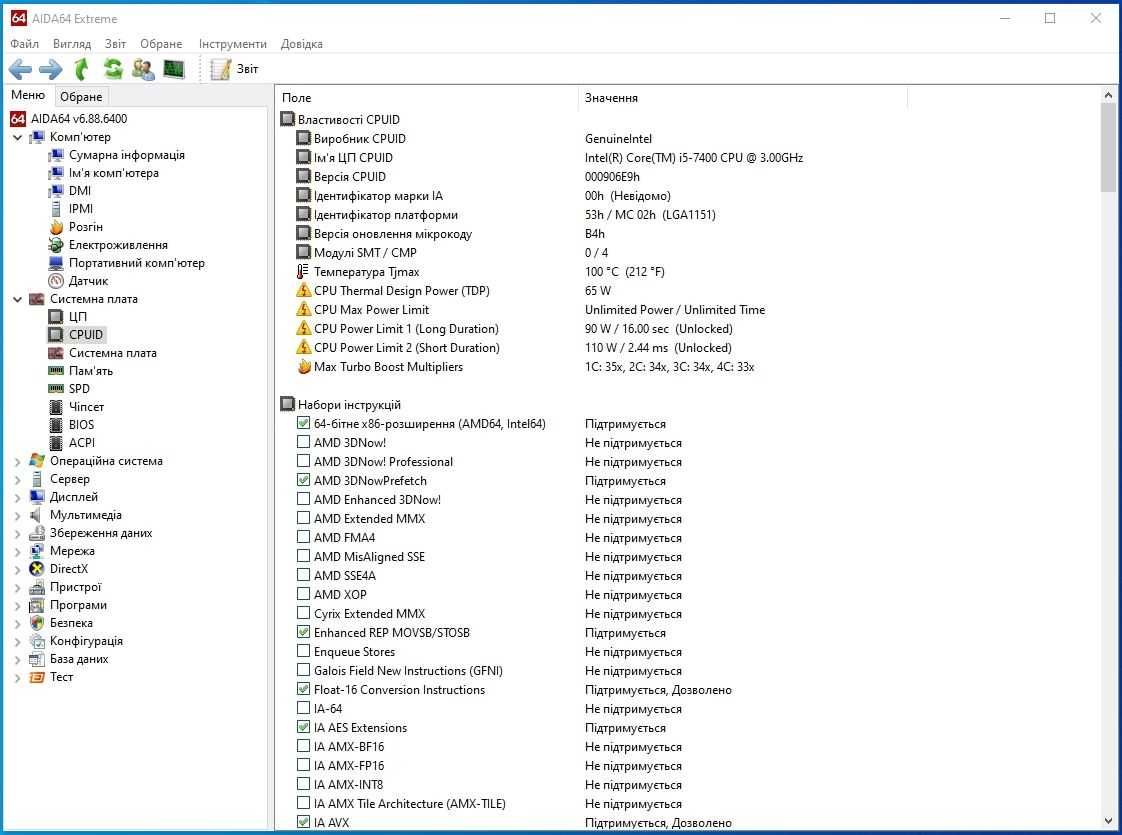
Task: Open the Файл menu
Action: (24, 44)
